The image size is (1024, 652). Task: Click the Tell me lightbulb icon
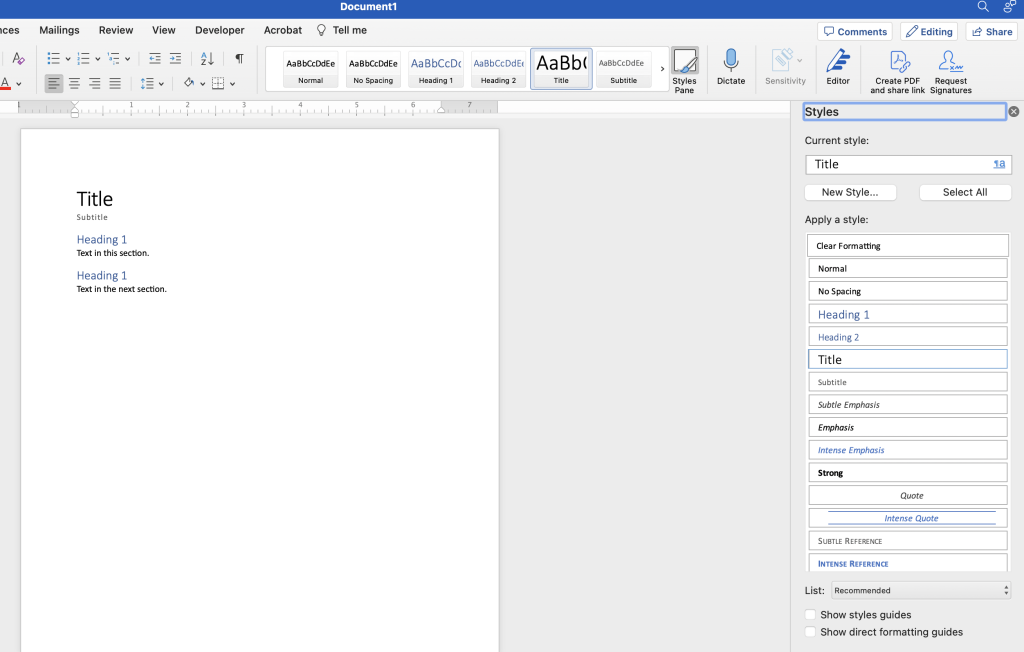321,30
